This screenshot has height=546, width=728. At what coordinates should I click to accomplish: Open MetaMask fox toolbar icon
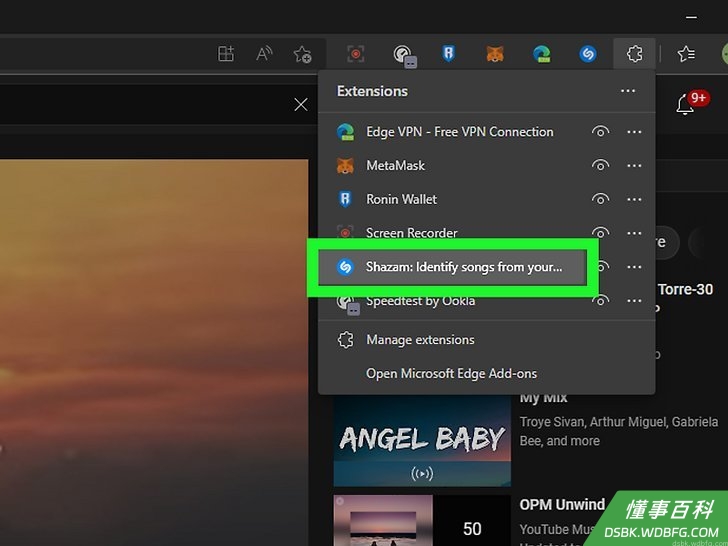click(x=495, y=54)
